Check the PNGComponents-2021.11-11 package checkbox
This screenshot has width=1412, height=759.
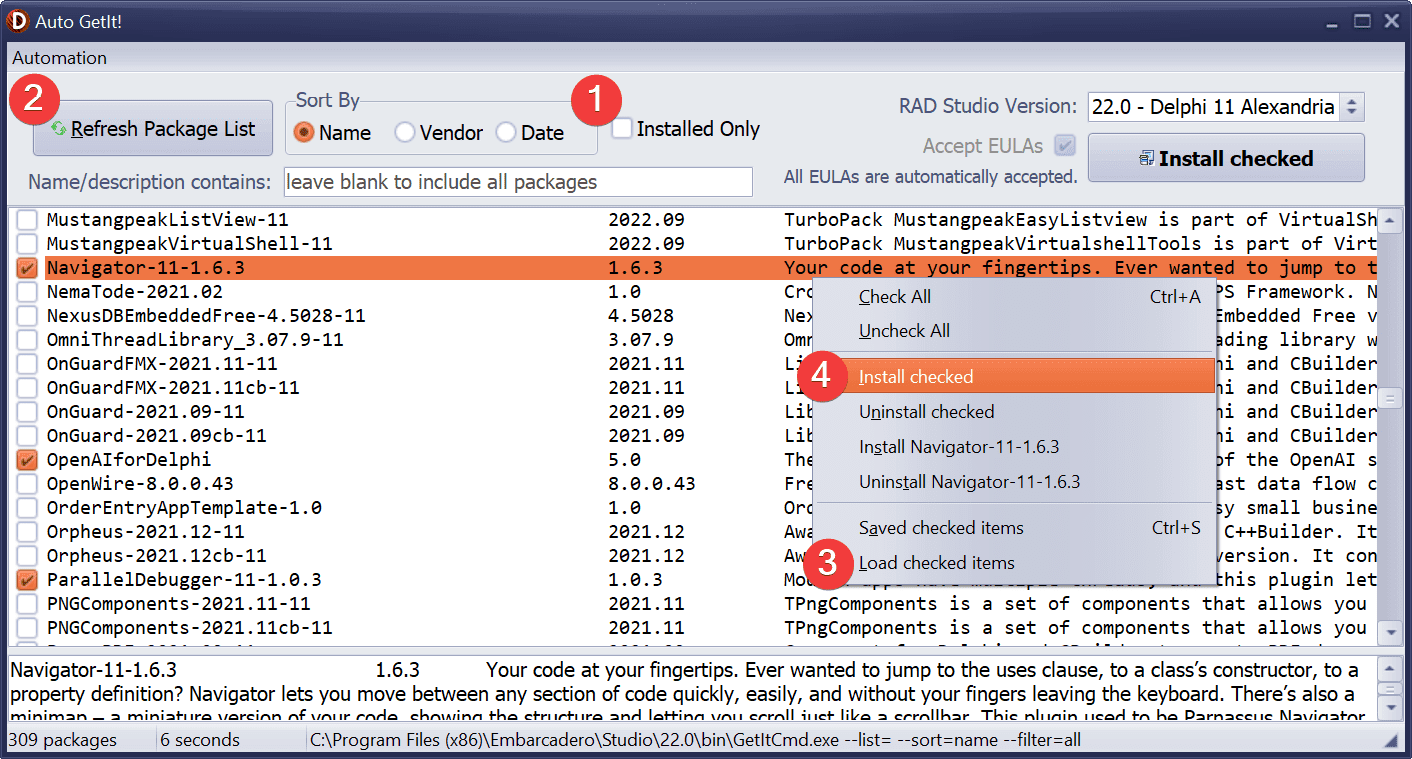click(27, 604)
